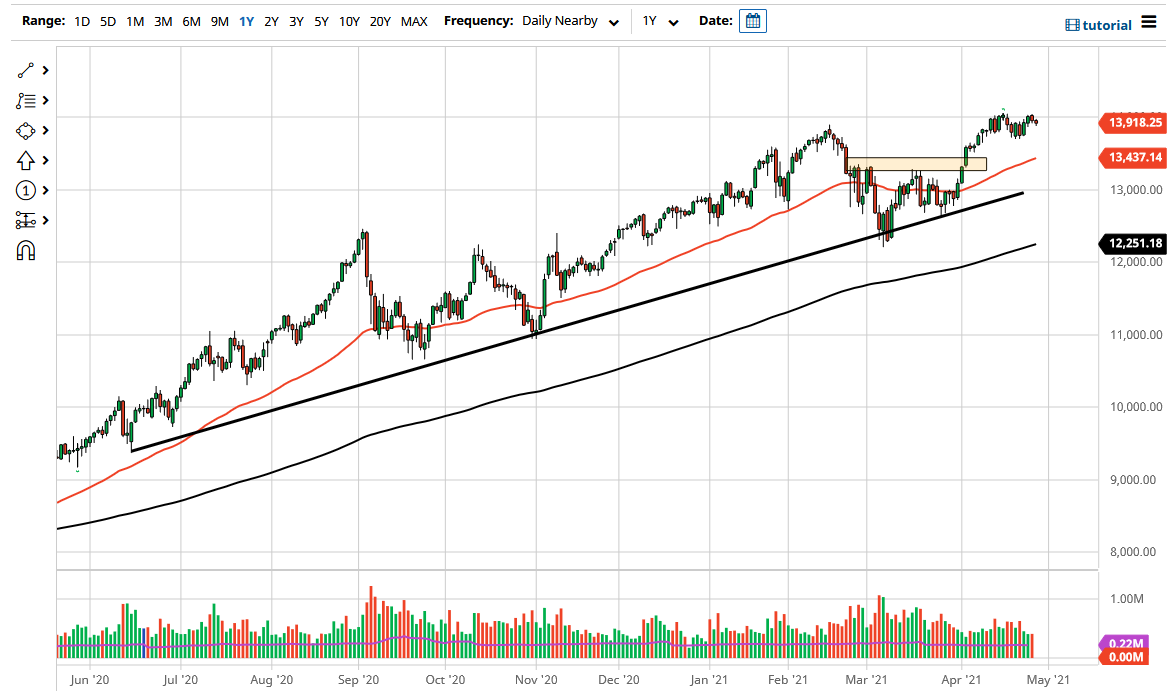The width and height of the screenshot is (1168, 696).
Task: Select the 20Y range
Action: tap(380, 20)
